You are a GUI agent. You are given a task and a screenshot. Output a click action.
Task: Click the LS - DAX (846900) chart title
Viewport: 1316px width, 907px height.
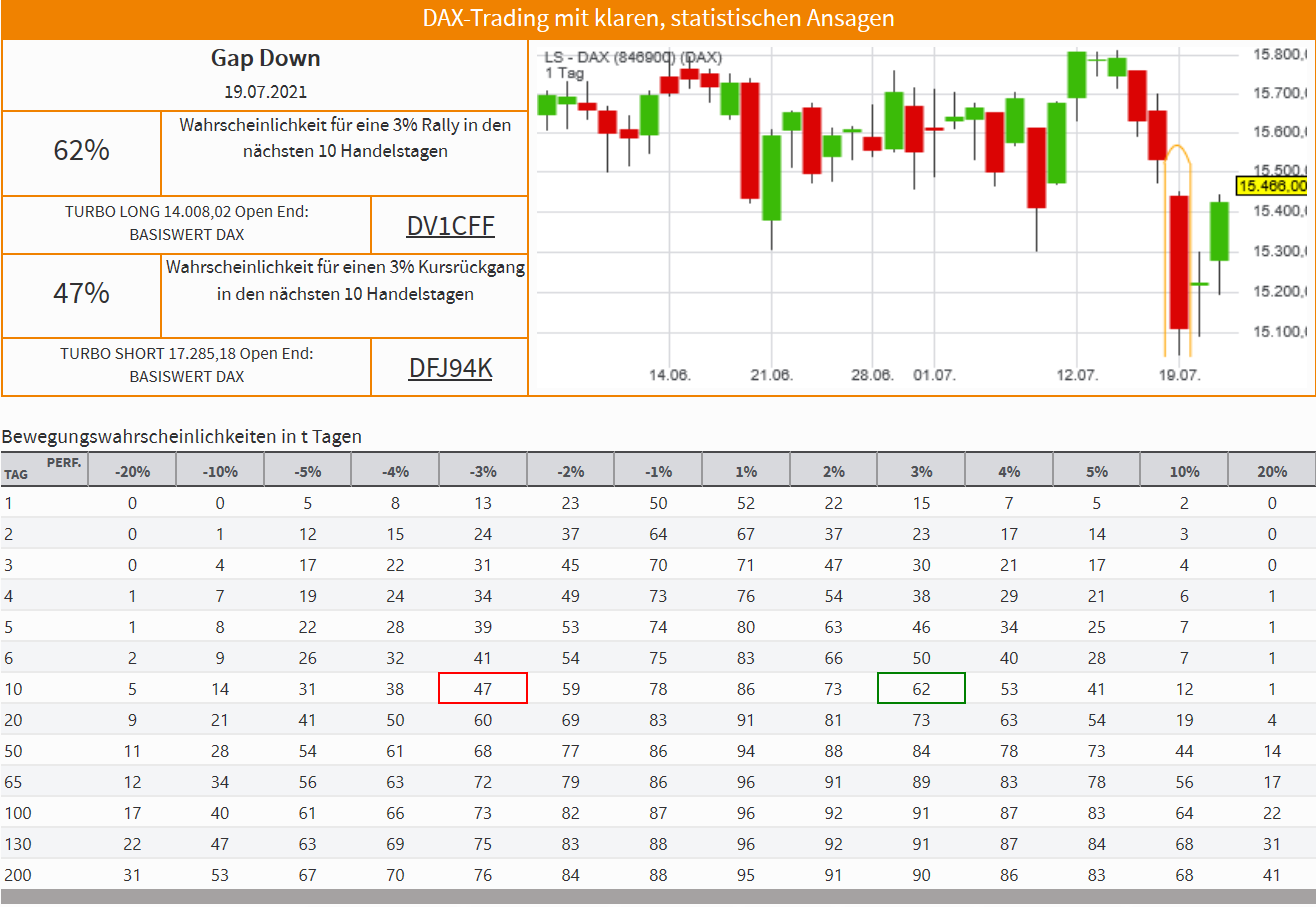633,57
